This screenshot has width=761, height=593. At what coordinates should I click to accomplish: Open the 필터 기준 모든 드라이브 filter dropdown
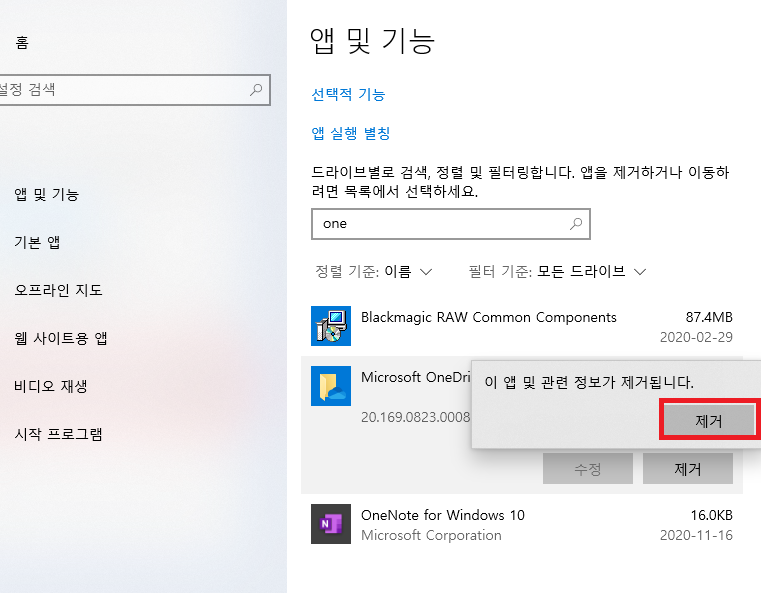[x=557, y=271]
